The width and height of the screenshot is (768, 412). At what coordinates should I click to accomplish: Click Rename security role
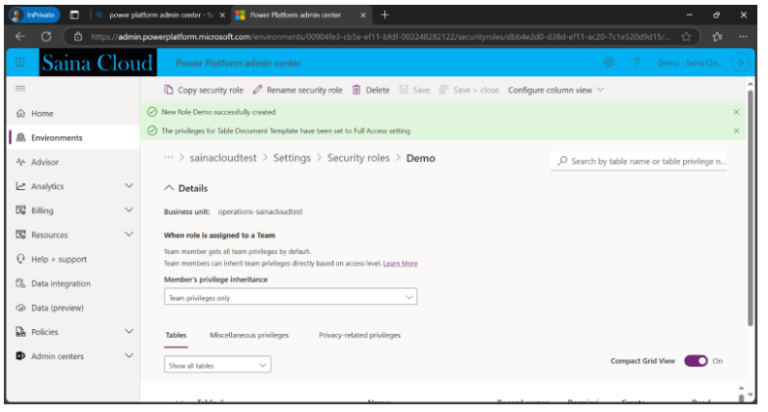pos(297,90)
